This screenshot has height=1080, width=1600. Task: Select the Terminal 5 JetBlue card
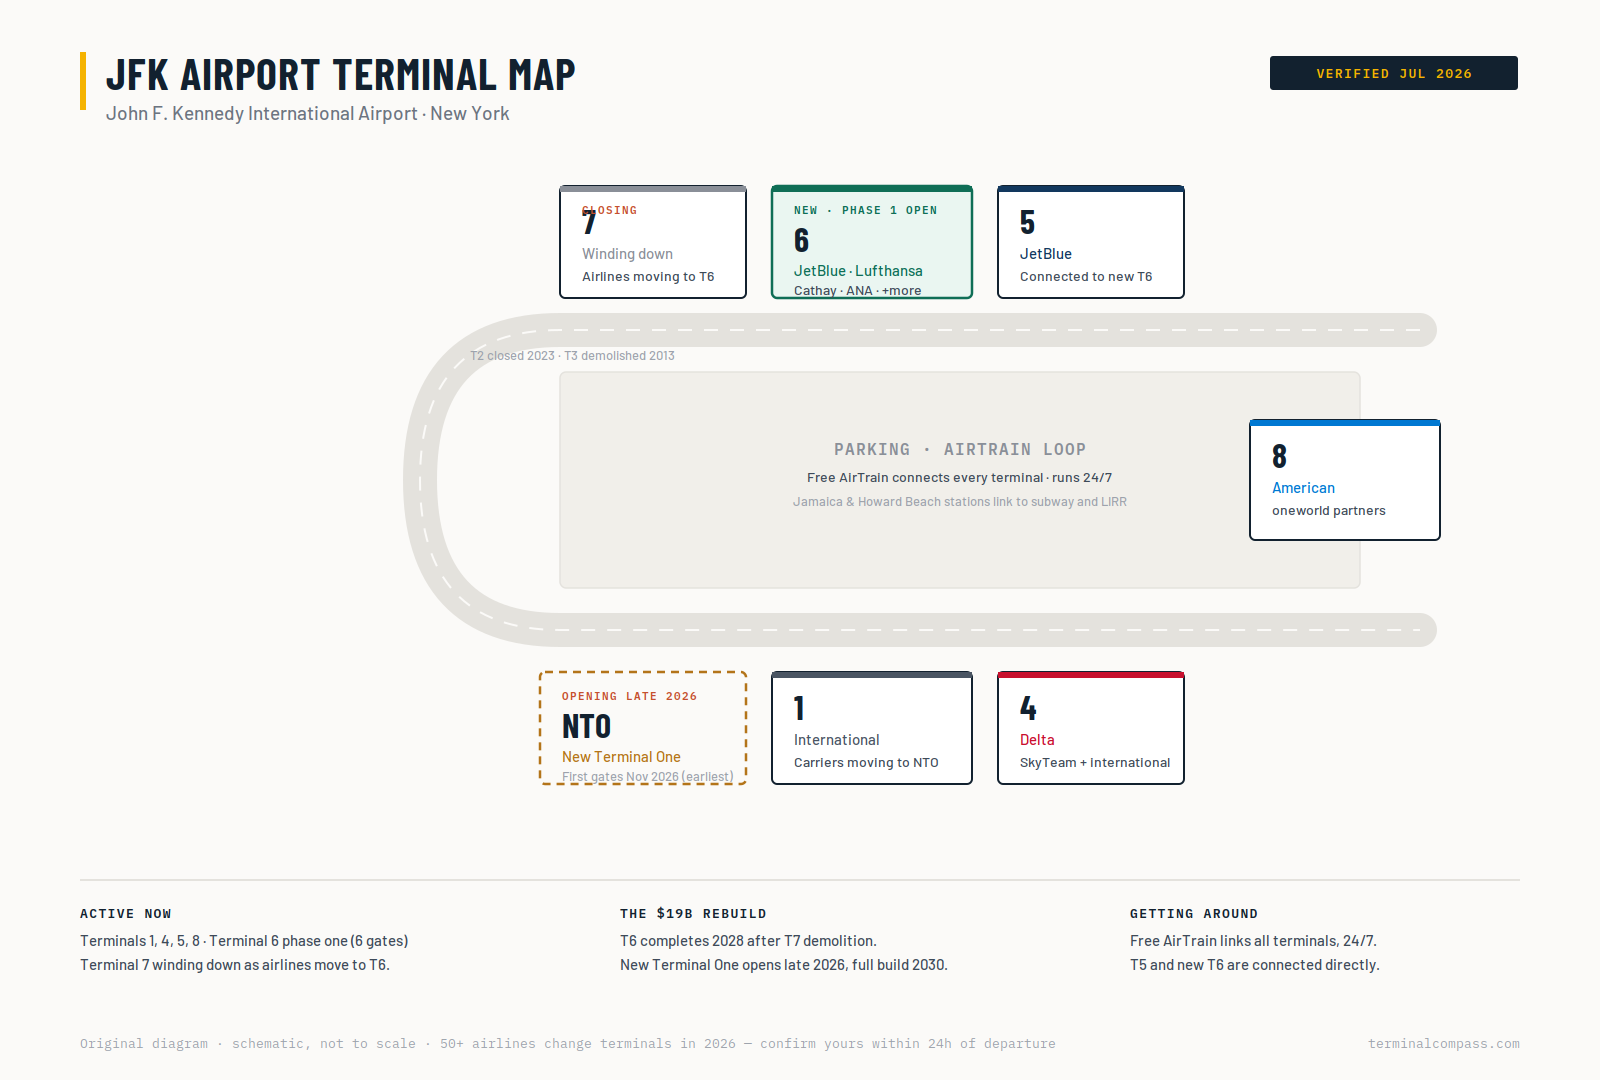pos(1091,242)
